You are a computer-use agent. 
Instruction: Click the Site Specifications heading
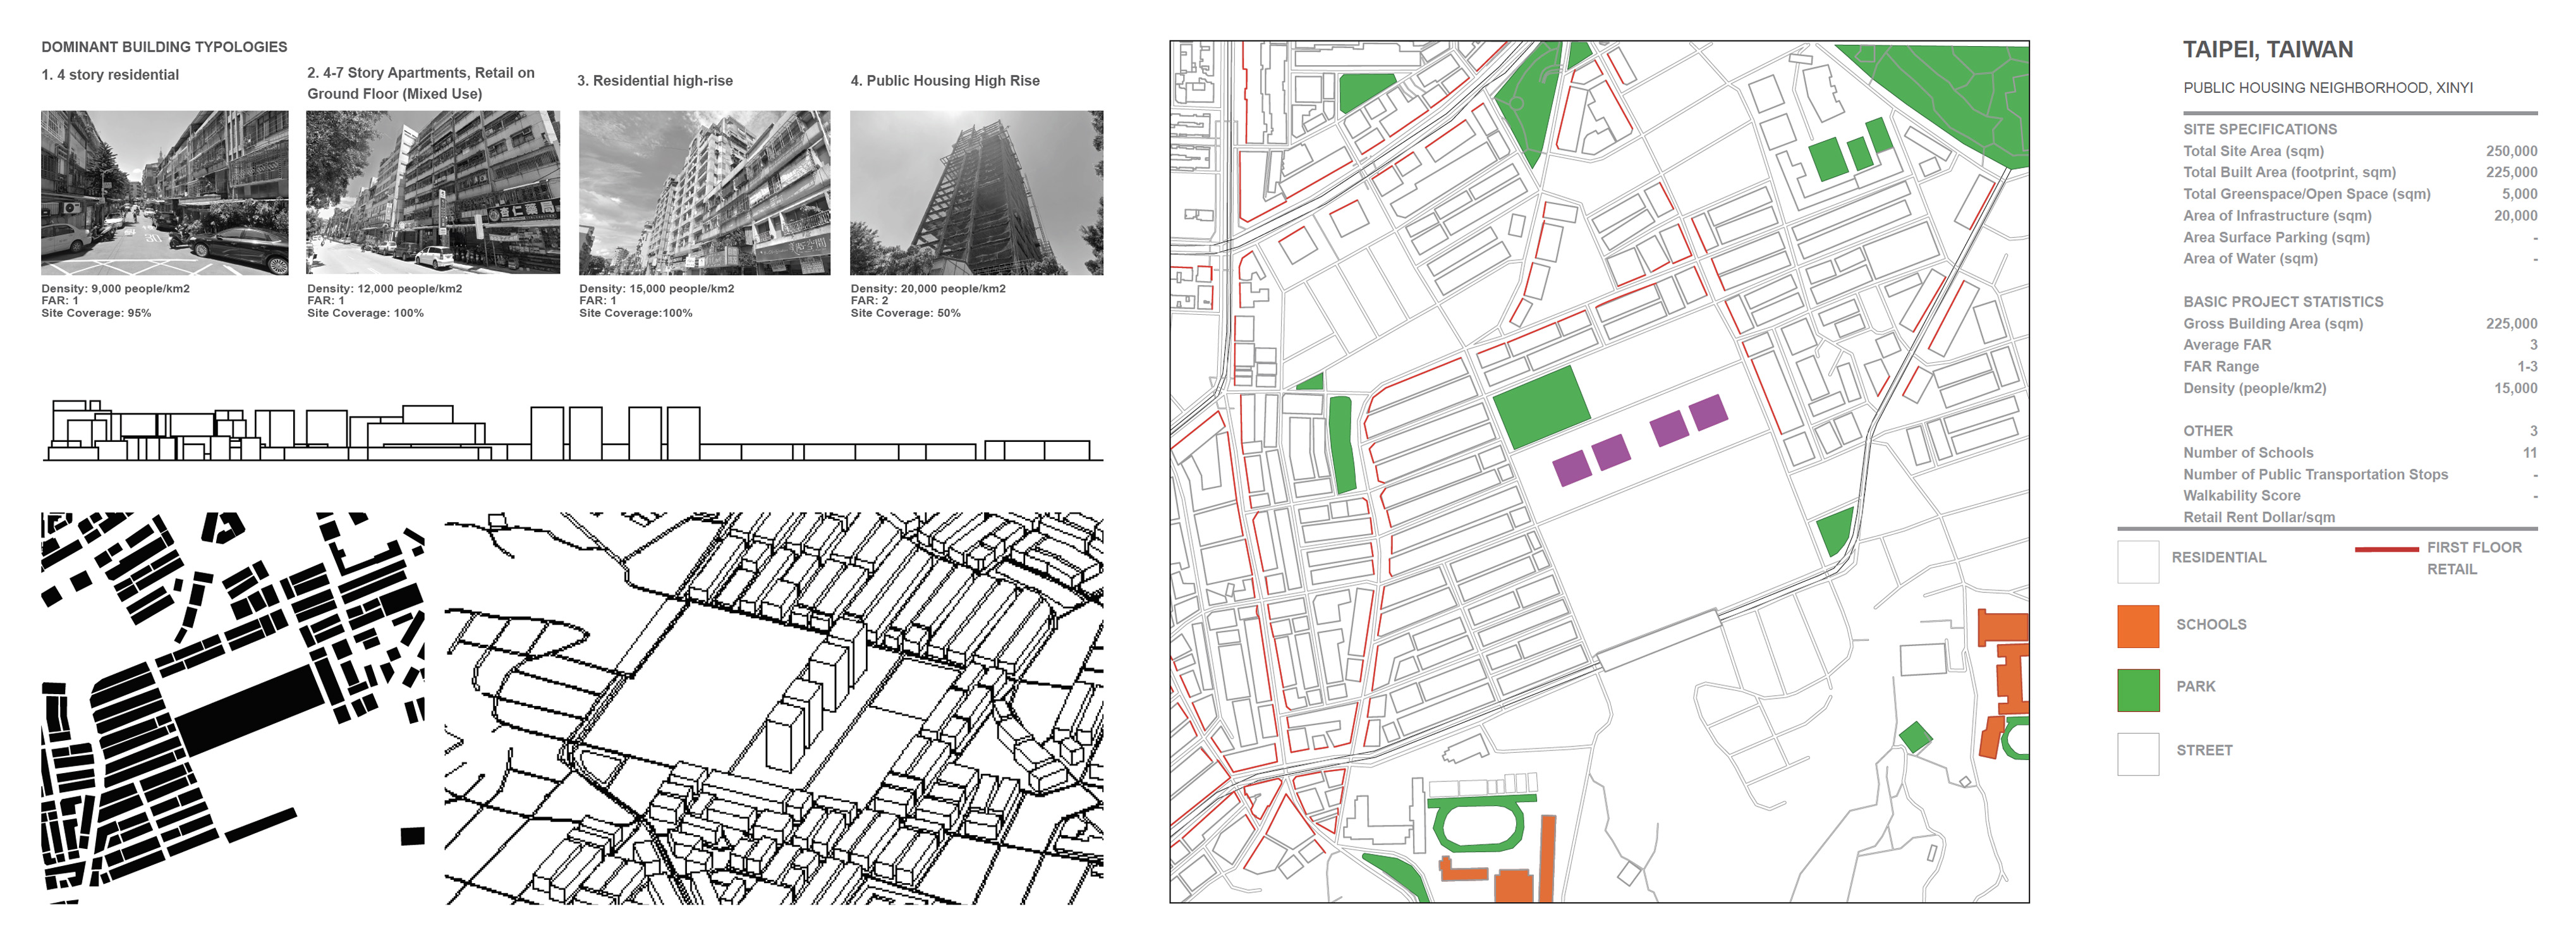[x=2259, y=129]
